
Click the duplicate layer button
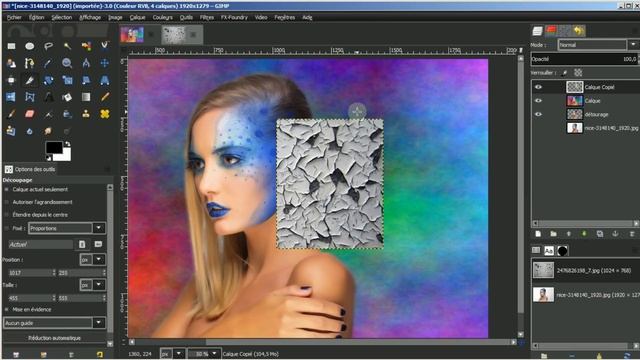point(600,234)
